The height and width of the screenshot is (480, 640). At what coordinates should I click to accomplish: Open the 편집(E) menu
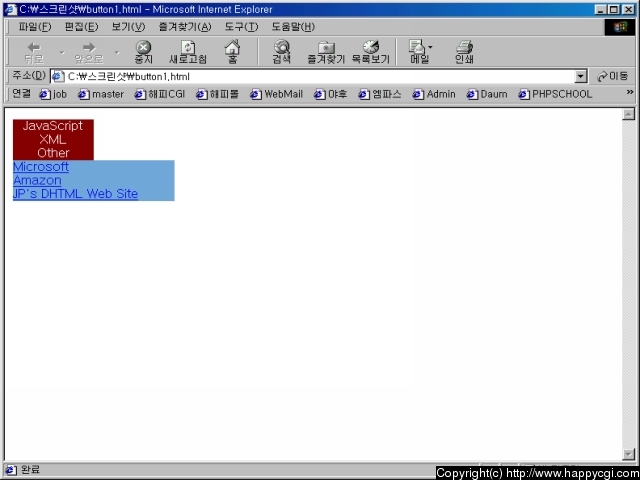pos(81,27)
